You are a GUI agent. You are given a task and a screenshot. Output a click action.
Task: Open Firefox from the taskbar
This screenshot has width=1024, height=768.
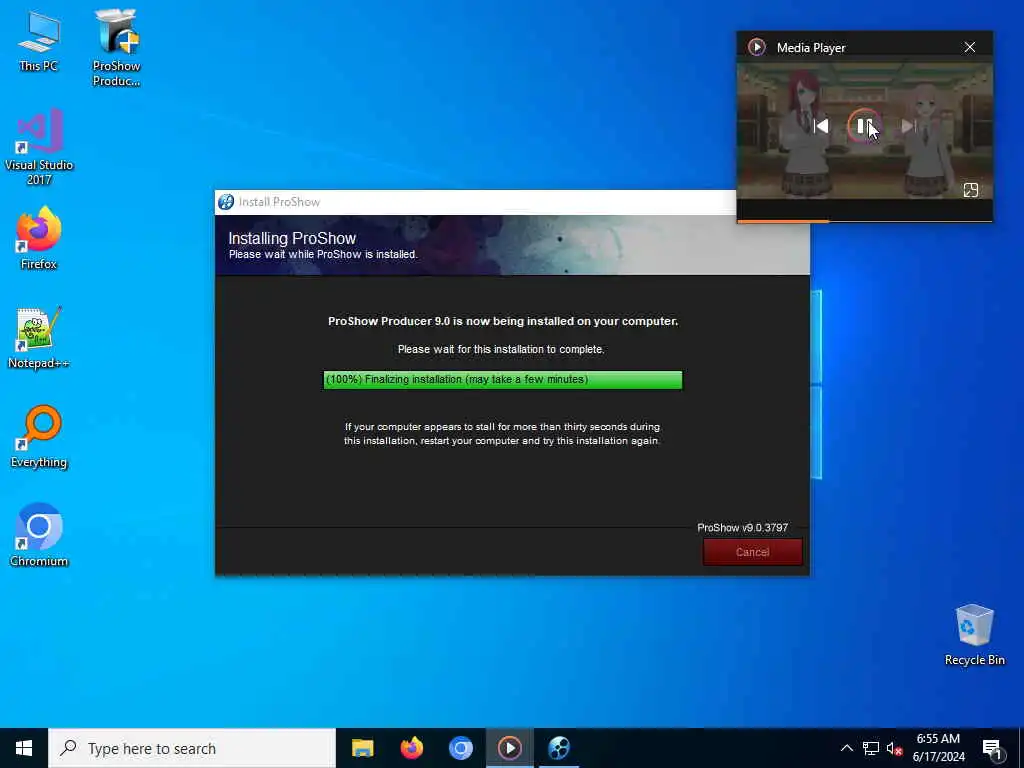pos(411,748)
